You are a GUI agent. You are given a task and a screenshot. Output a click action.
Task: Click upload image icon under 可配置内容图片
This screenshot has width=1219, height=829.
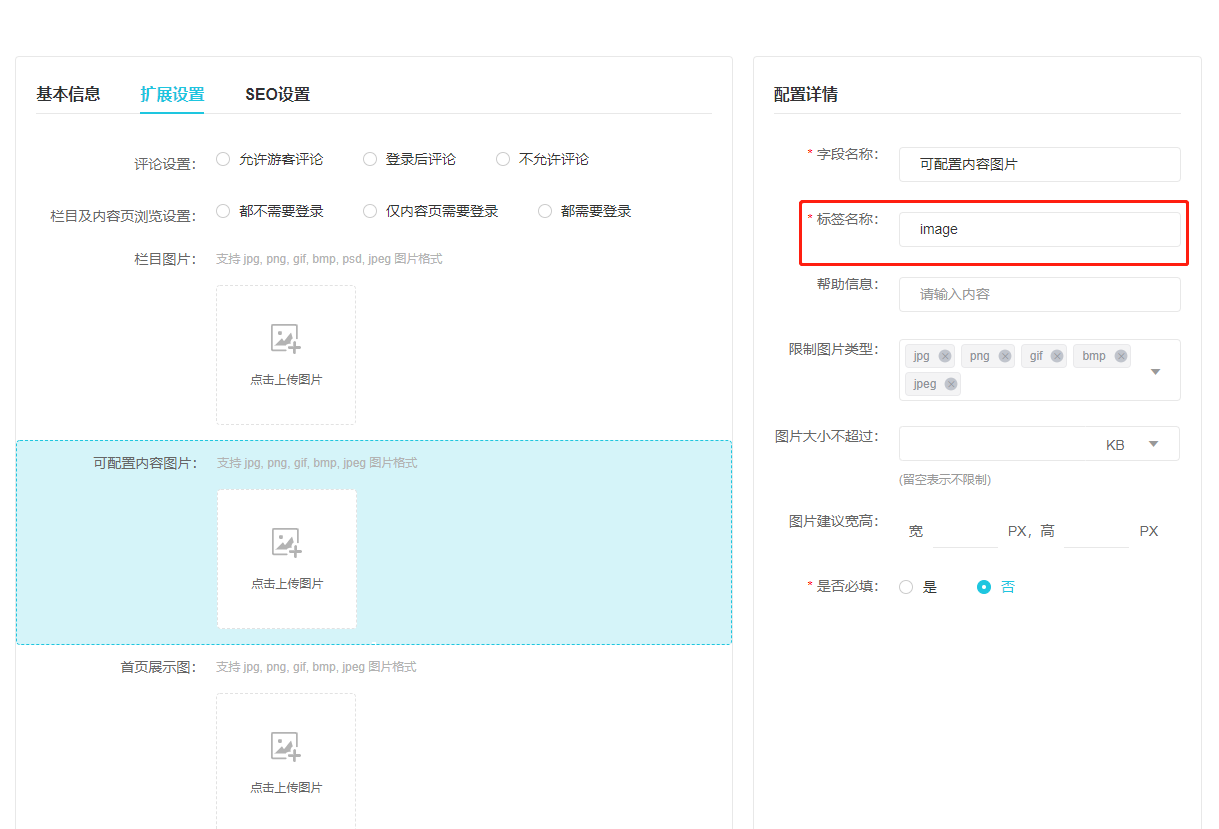(x=287, y=543)
